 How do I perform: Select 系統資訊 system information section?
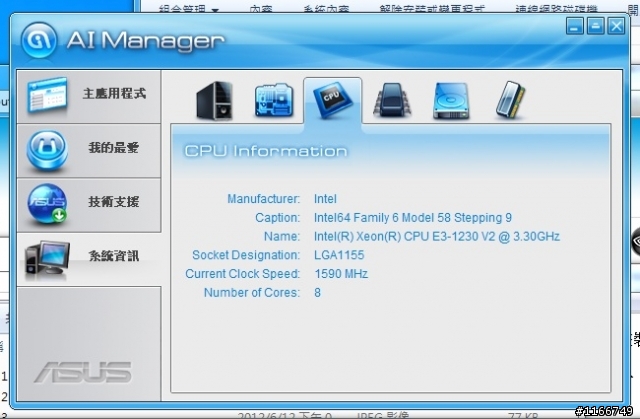tap(89, 259)
